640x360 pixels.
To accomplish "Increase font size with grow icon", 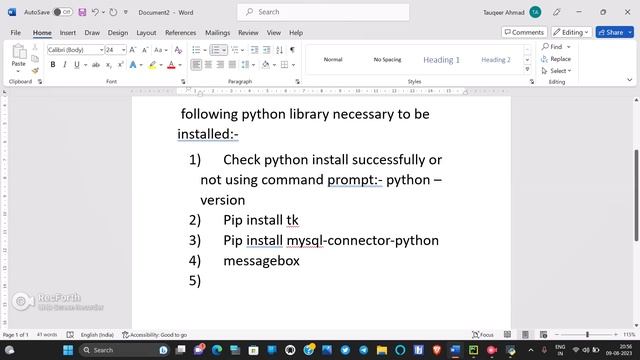I will [133, 50].
